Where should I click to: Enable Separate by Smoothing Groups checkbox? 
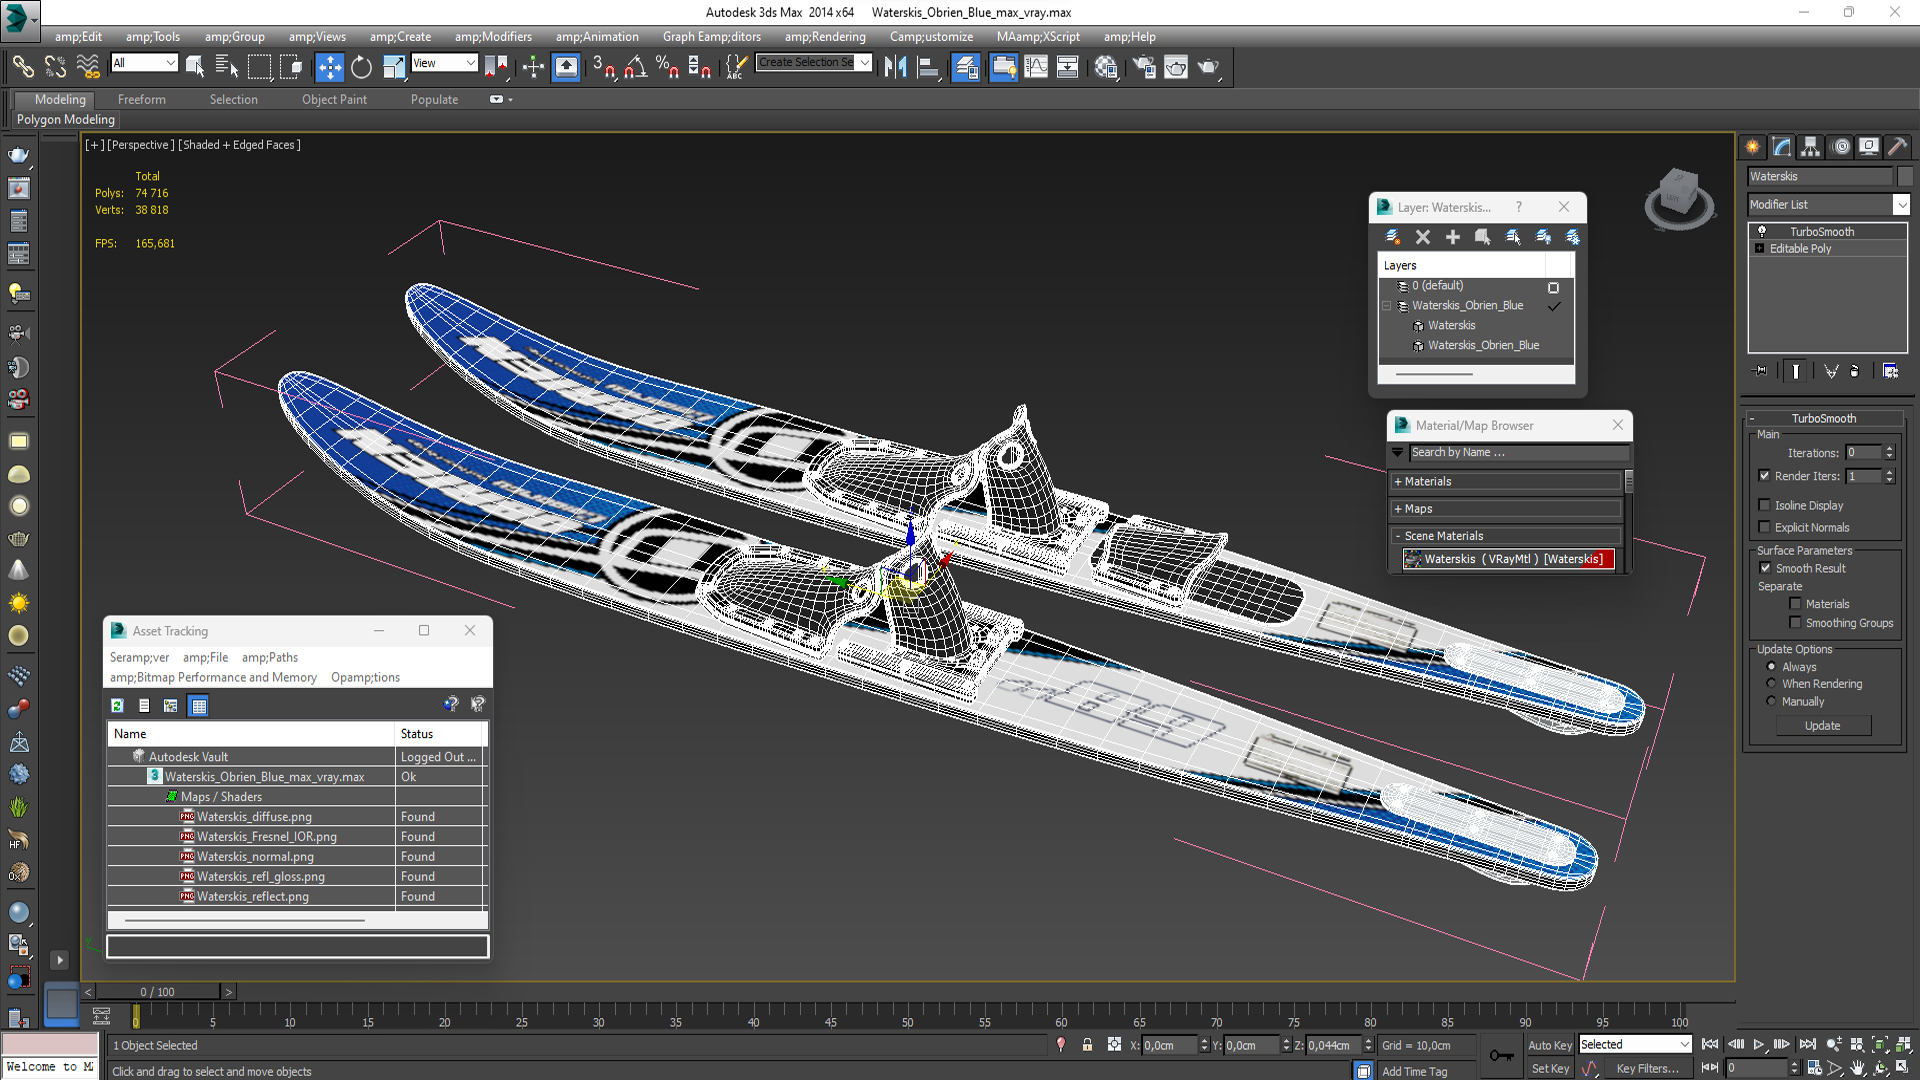(1795, 623)
